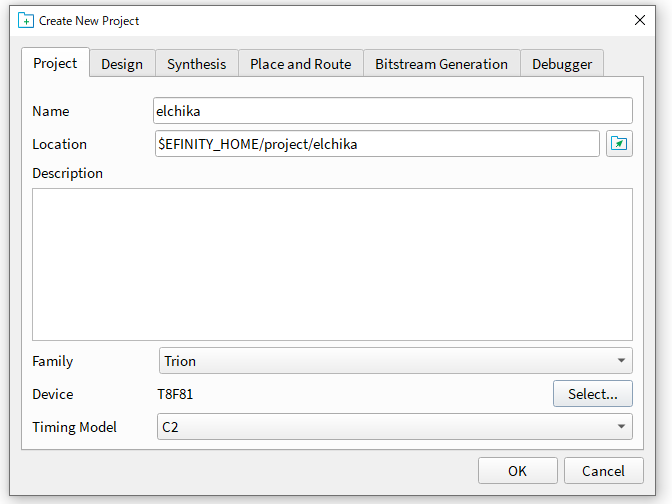The height and width of the screenshot is (504, 672).
Task: Close the Create New Project dialog
Action: [x=640, y=20]
